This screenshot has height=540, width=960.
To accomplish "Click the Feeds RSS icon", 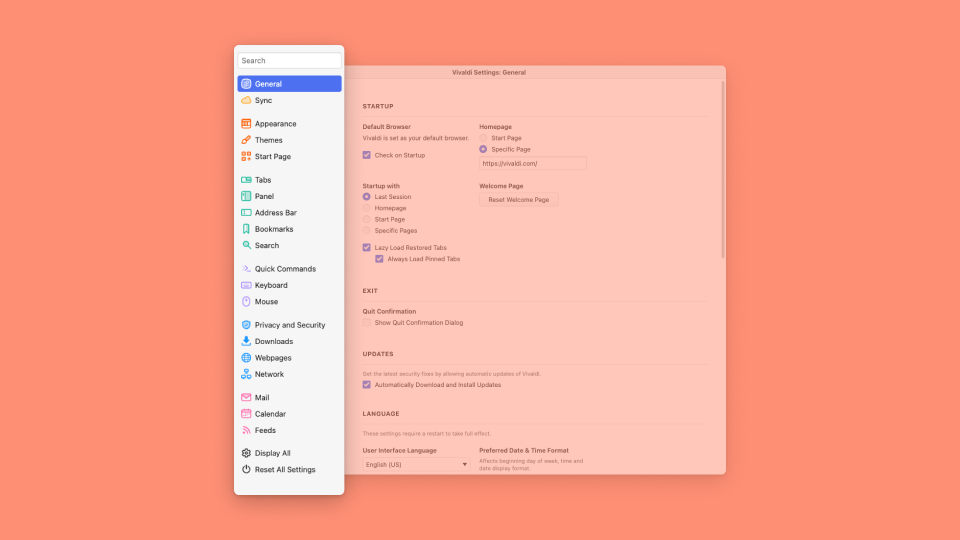I will 246,430.
